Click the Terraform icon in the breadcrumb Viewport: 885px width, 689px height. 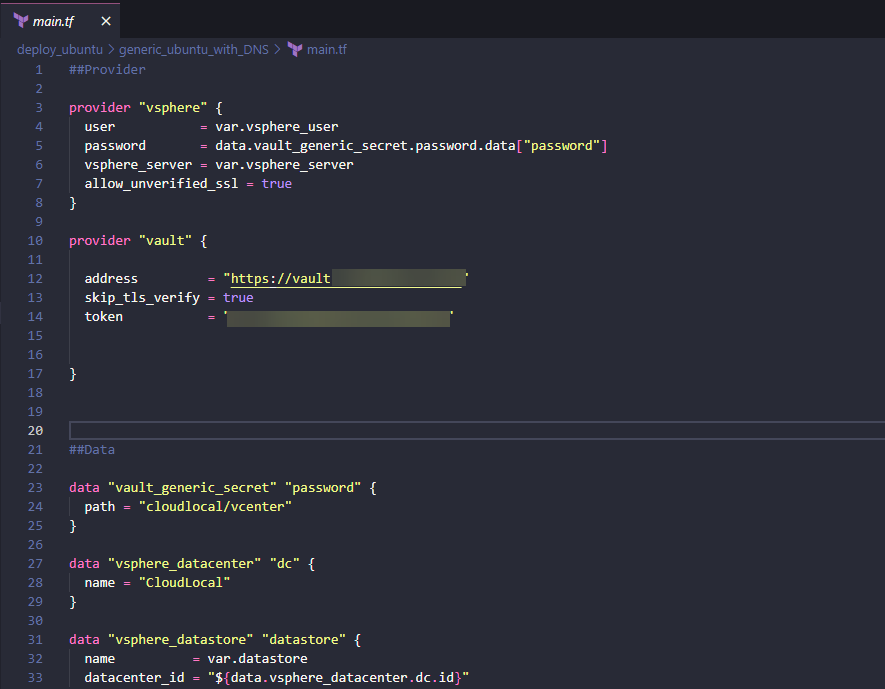coord(295,49)
